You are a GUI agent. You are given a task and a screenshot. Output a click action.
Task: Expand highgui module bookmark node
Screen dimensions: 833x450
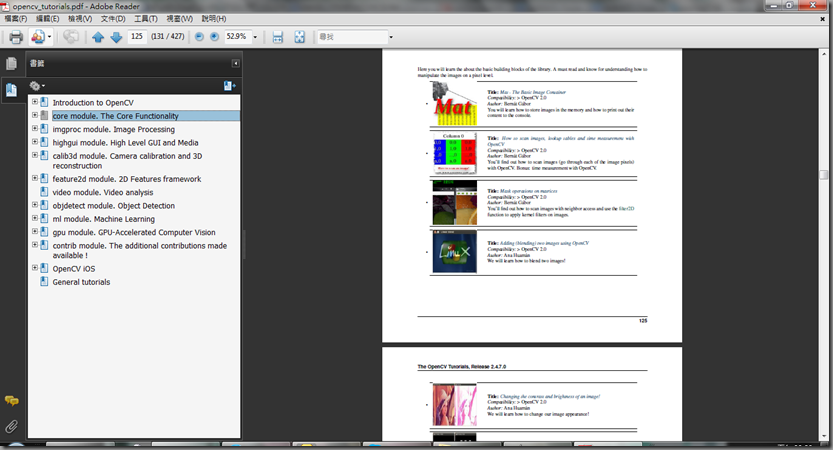pyautogui.click(x=35, y=141)
